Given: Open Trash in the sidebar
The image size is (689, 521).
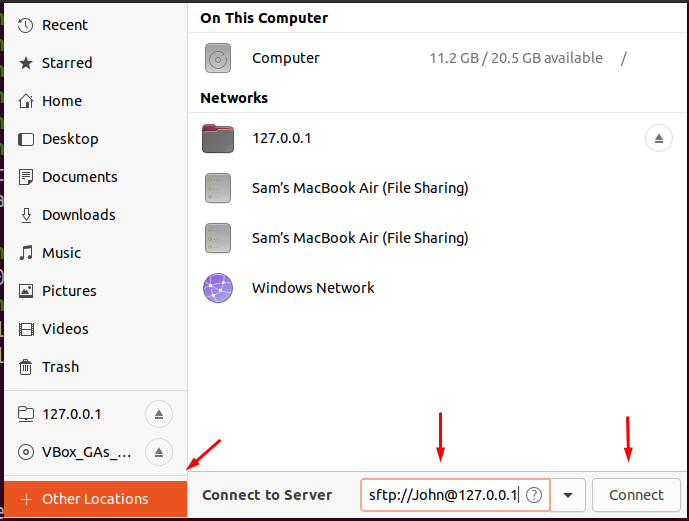Looking at the screenshot, I should coord(95,367).
